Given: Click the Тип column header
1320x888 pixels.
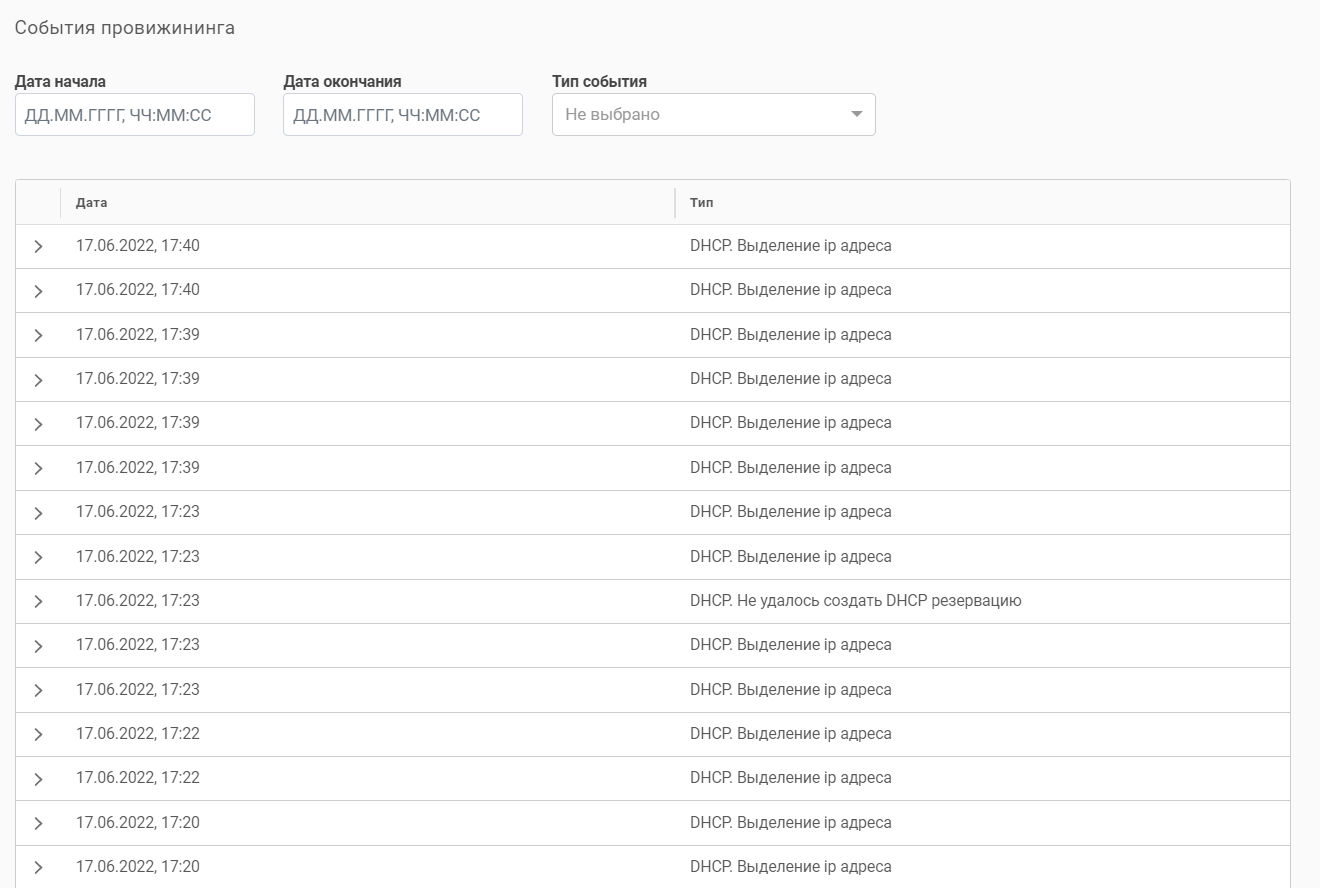Looking at the screenshot, I should tap(702, 203).
